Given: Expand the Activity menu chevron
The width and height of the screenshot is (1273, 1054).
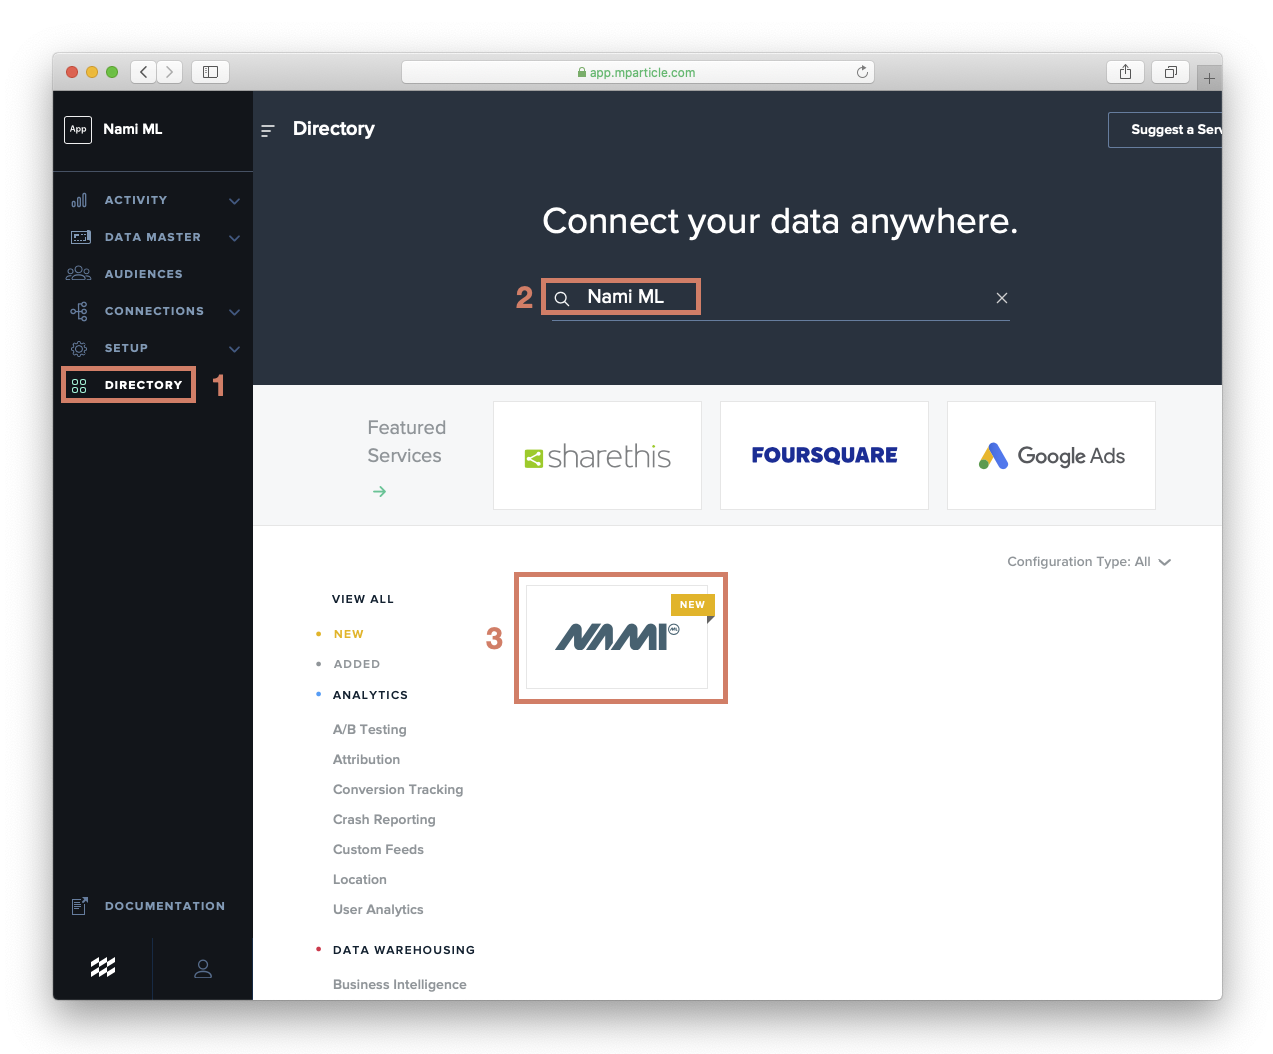Looking at the screenshot, I should click(234, 201).
